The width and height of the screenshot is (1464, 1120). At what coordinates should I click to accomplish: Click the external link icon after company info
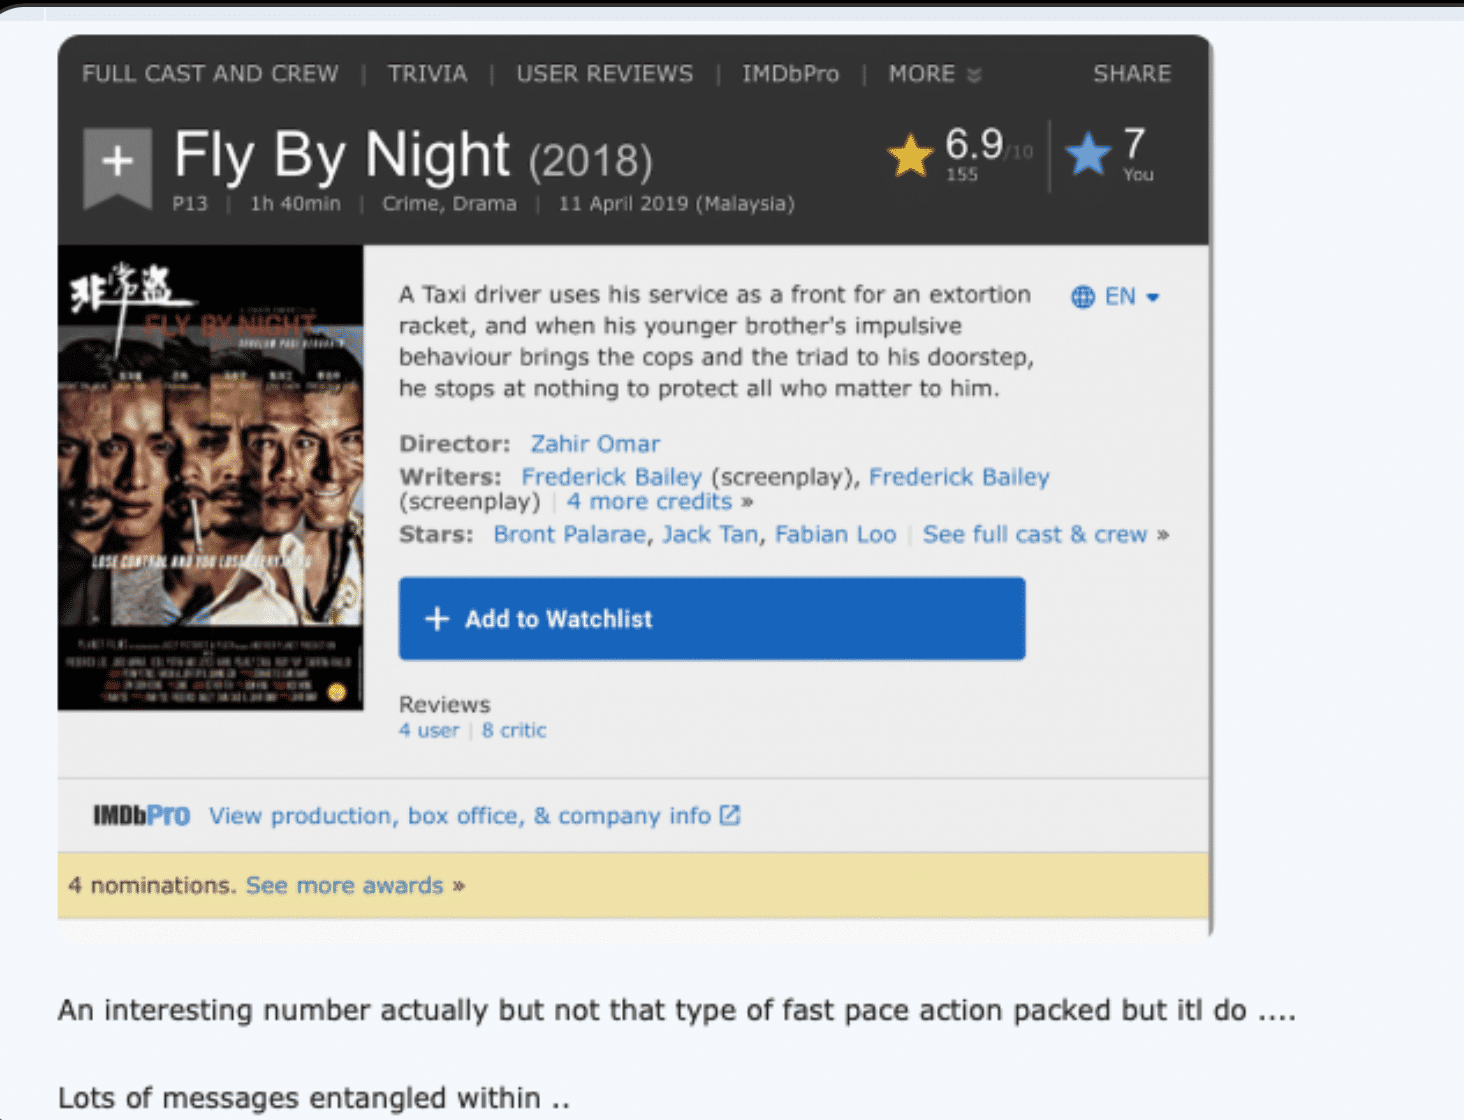click(x=731, y=815)
